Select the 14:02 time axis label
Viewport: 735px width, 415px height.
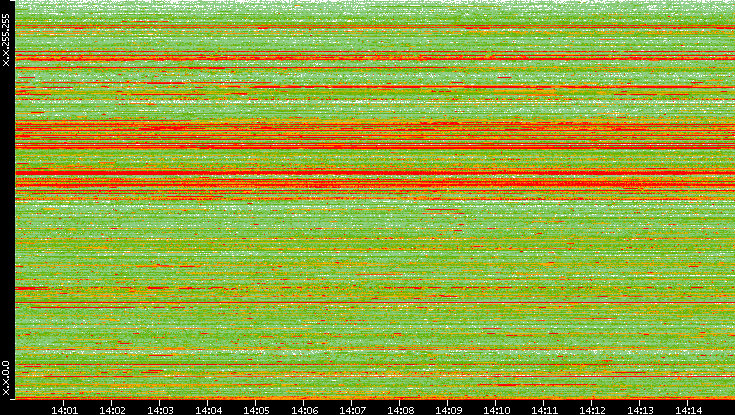[x=112, y=410]
